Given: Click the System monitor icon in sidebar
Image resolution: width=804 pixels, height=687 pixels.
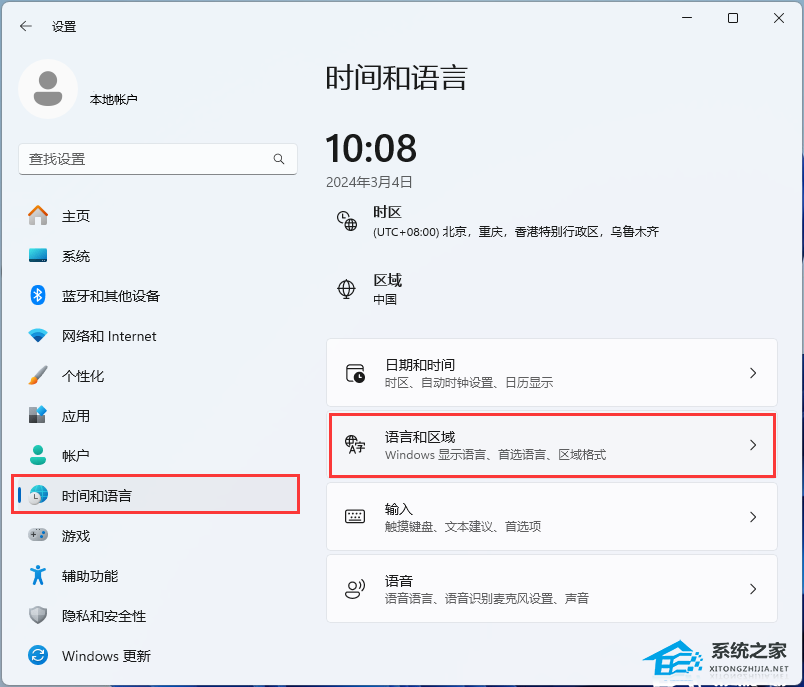Looking at the screenshot, I should click(38, 255).
